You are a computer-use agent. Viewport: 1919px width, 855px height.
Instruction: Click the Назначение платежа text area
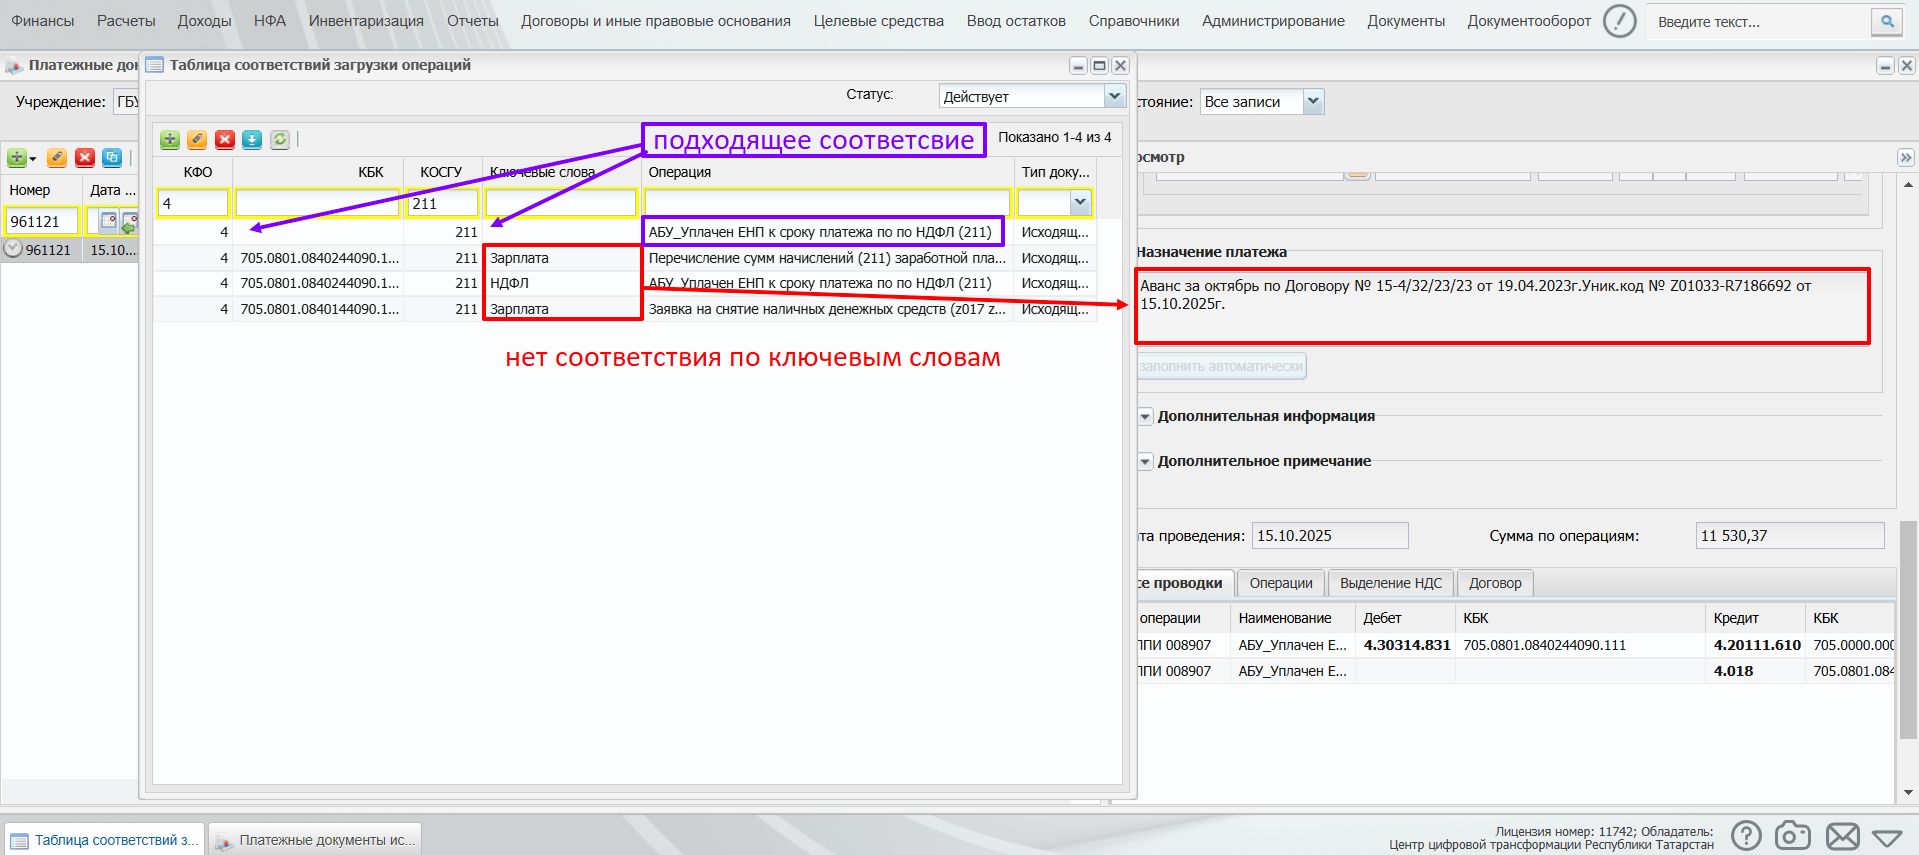coord(1502,306)
